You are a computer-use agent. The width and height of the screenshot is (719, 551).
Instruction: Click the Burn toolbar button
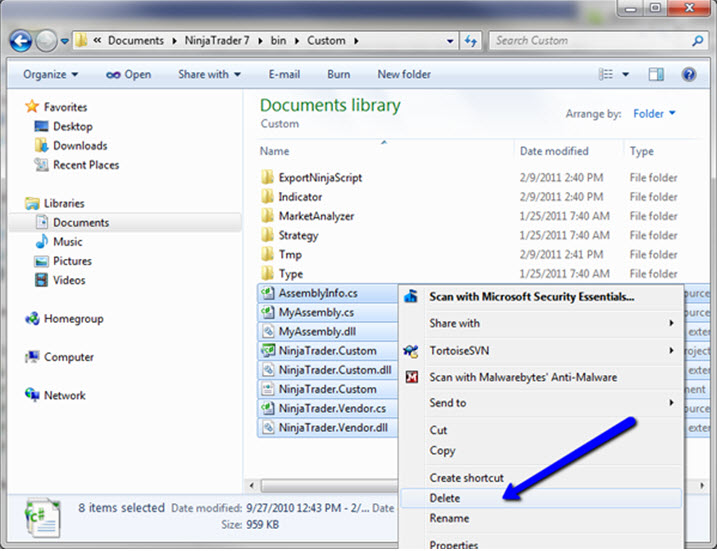(x=338, y=74)
